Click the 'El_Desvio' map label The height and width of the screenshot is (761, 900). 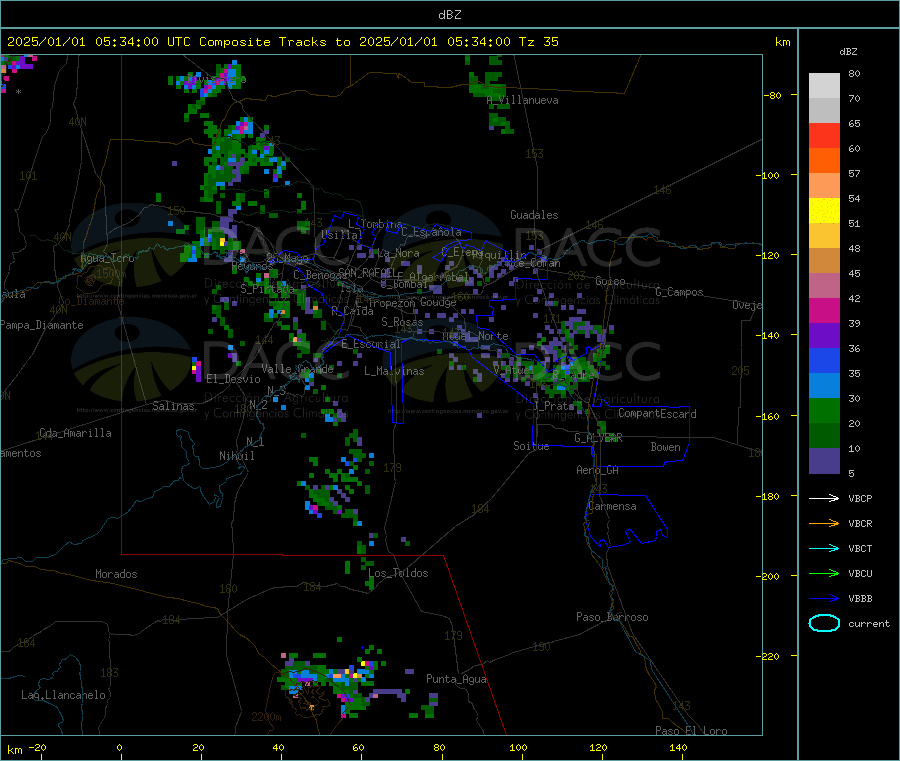[233, 379]
